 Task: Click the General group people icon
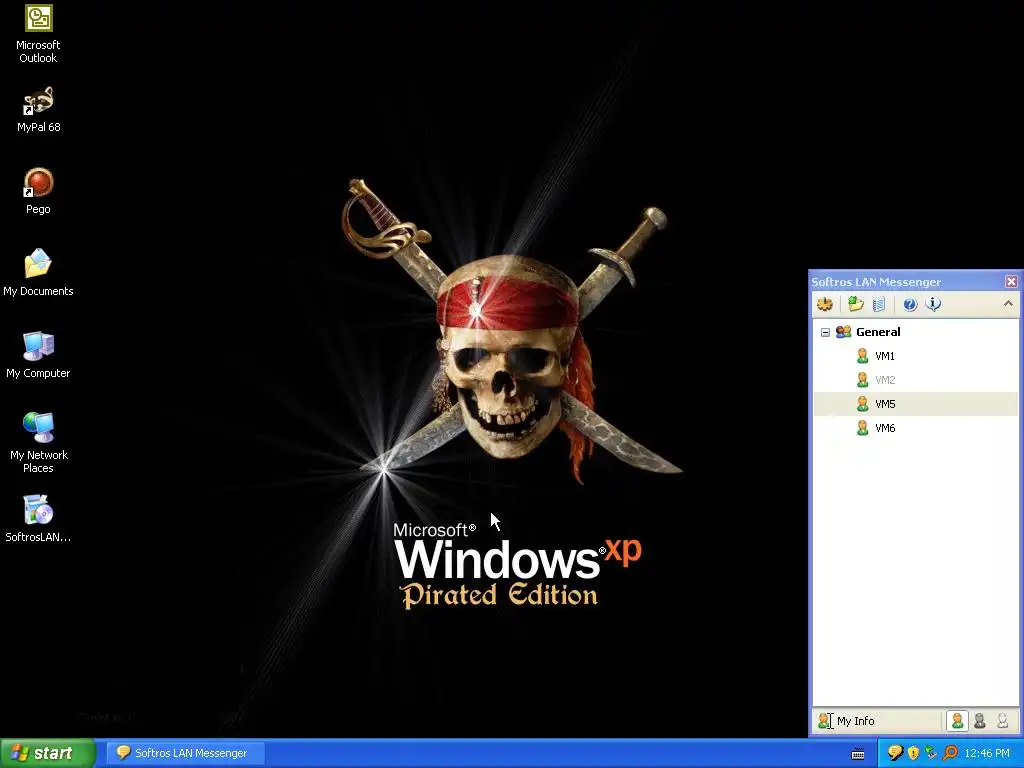click(843, 332)
